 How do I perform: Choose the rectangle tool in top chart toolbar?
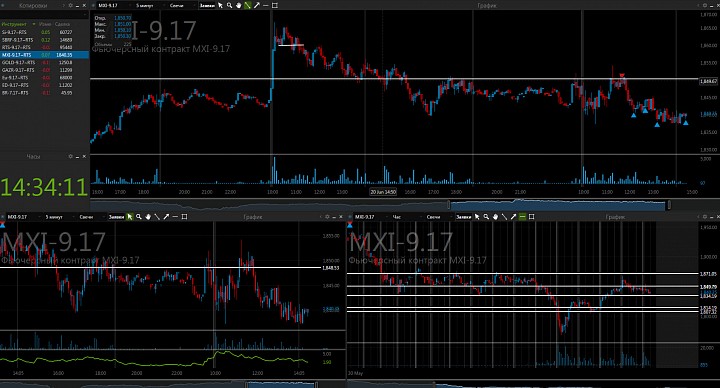[275, 6]
